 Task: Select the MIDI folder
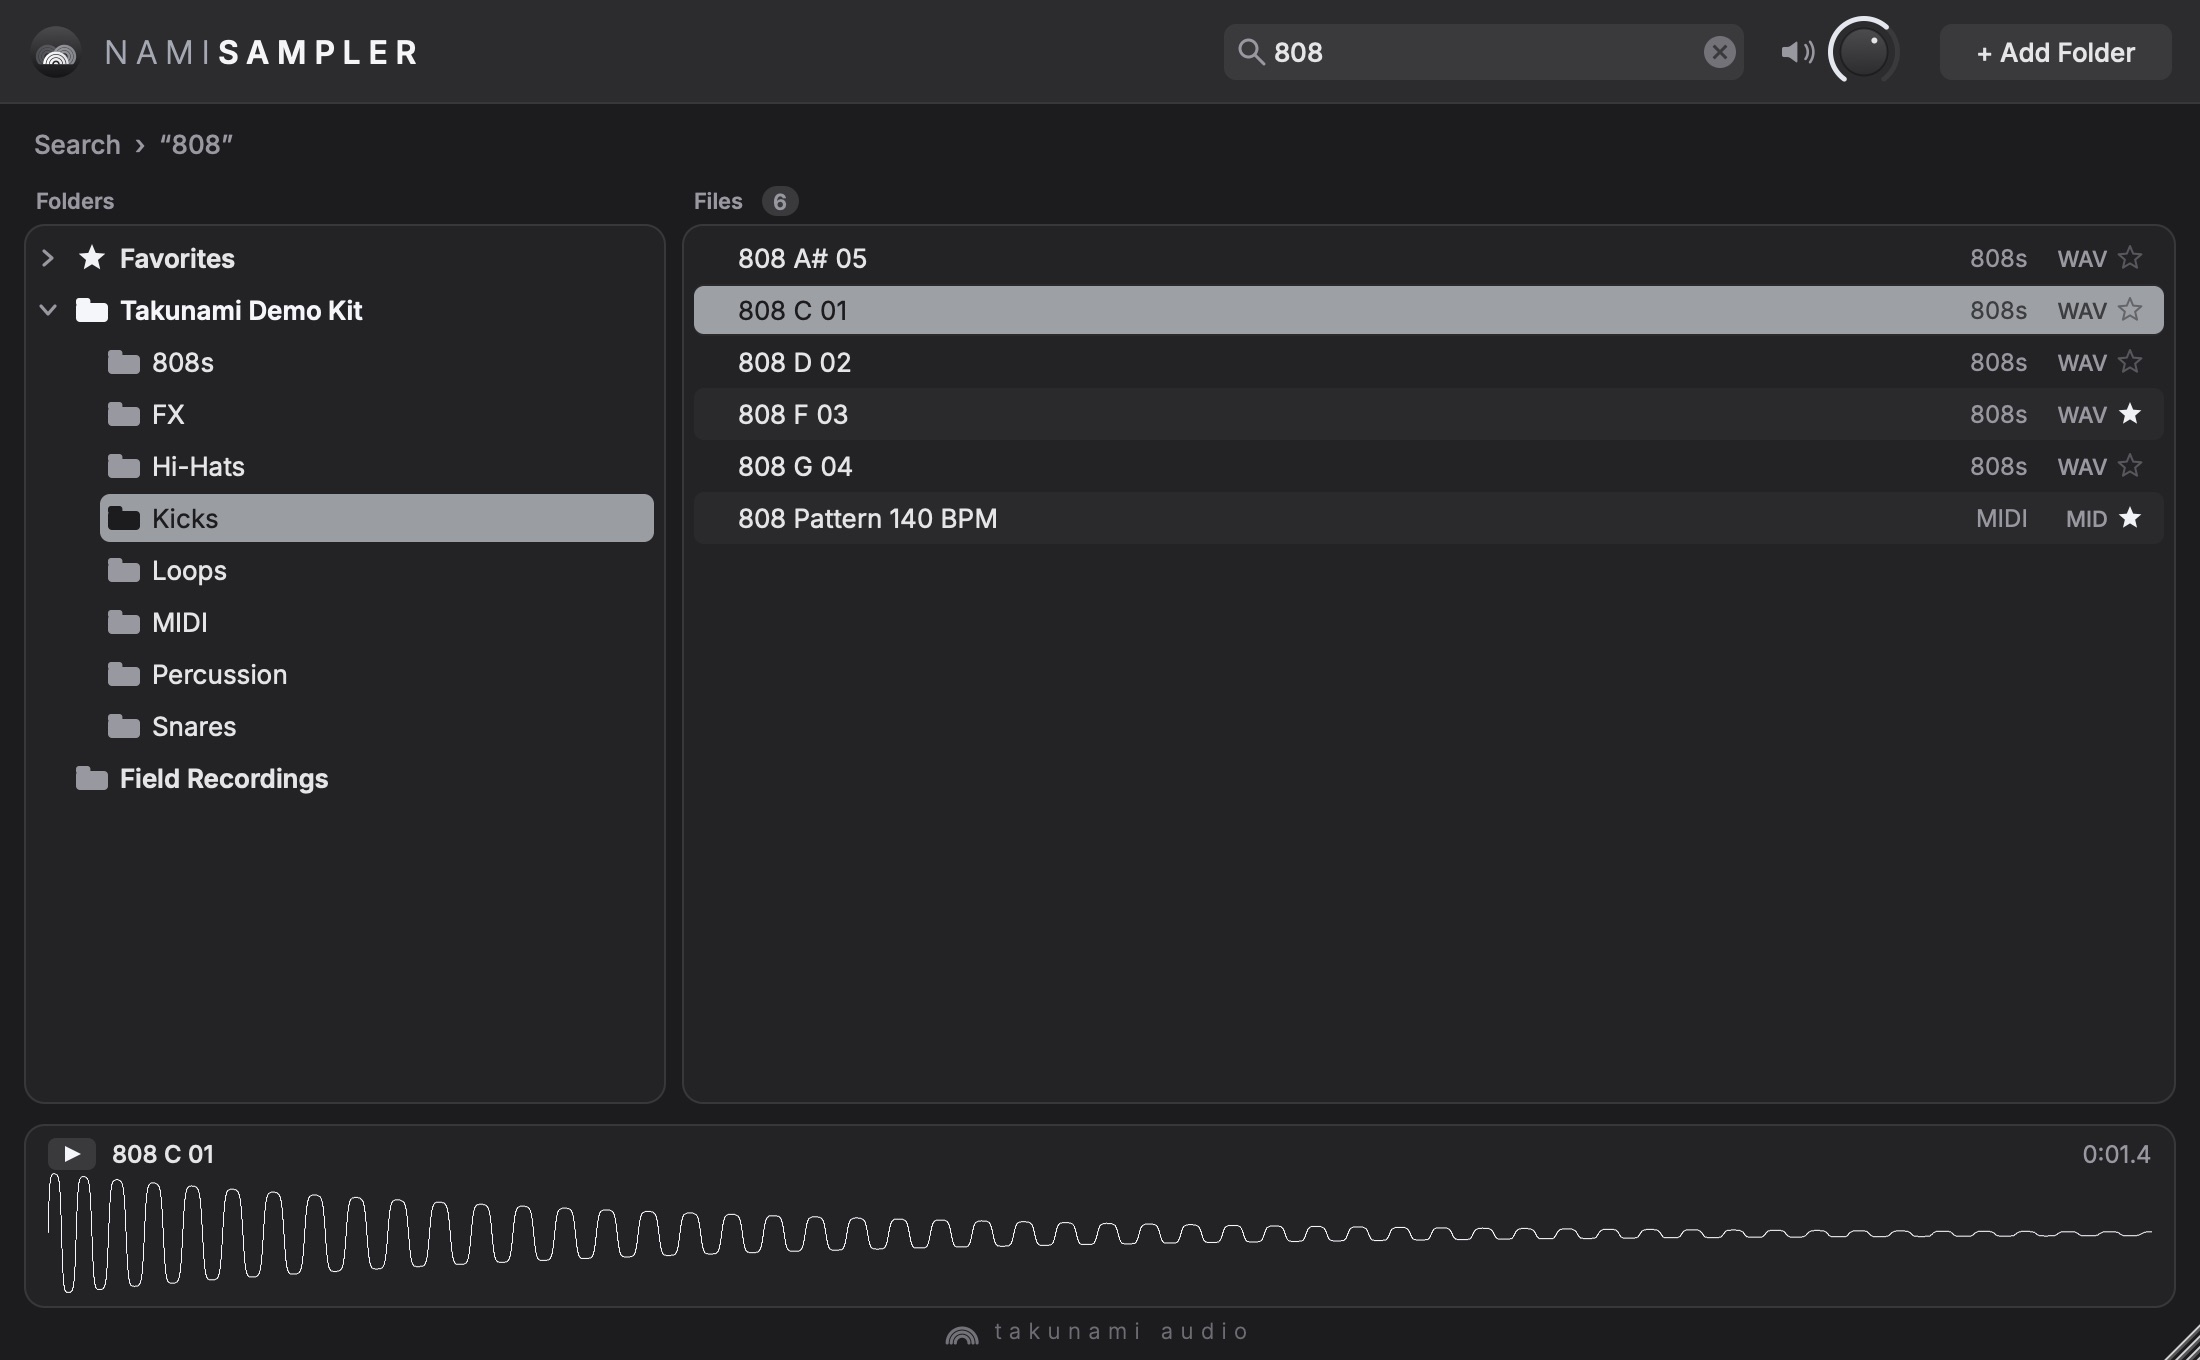(x=377, y=622)
